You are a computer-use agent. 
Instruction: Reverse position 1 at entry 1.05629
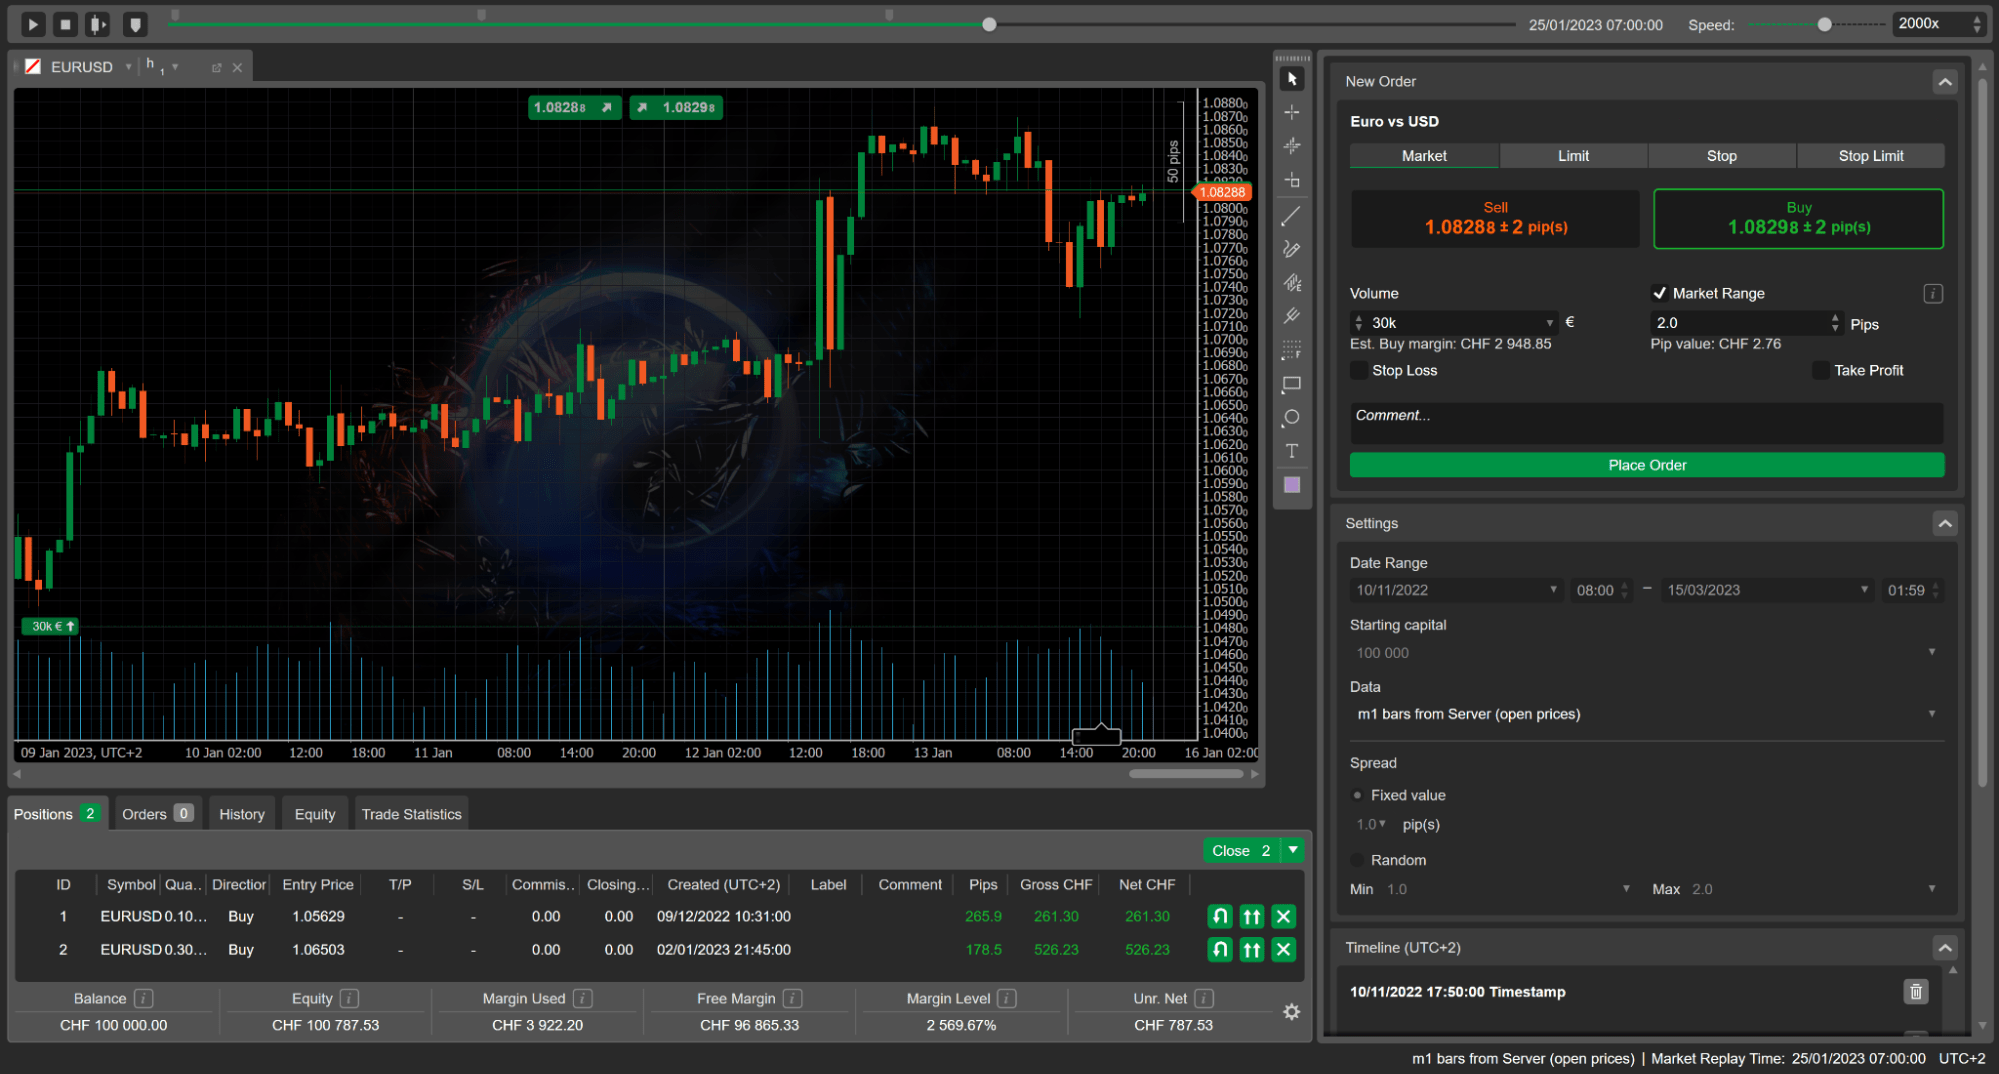(1220, 916)
